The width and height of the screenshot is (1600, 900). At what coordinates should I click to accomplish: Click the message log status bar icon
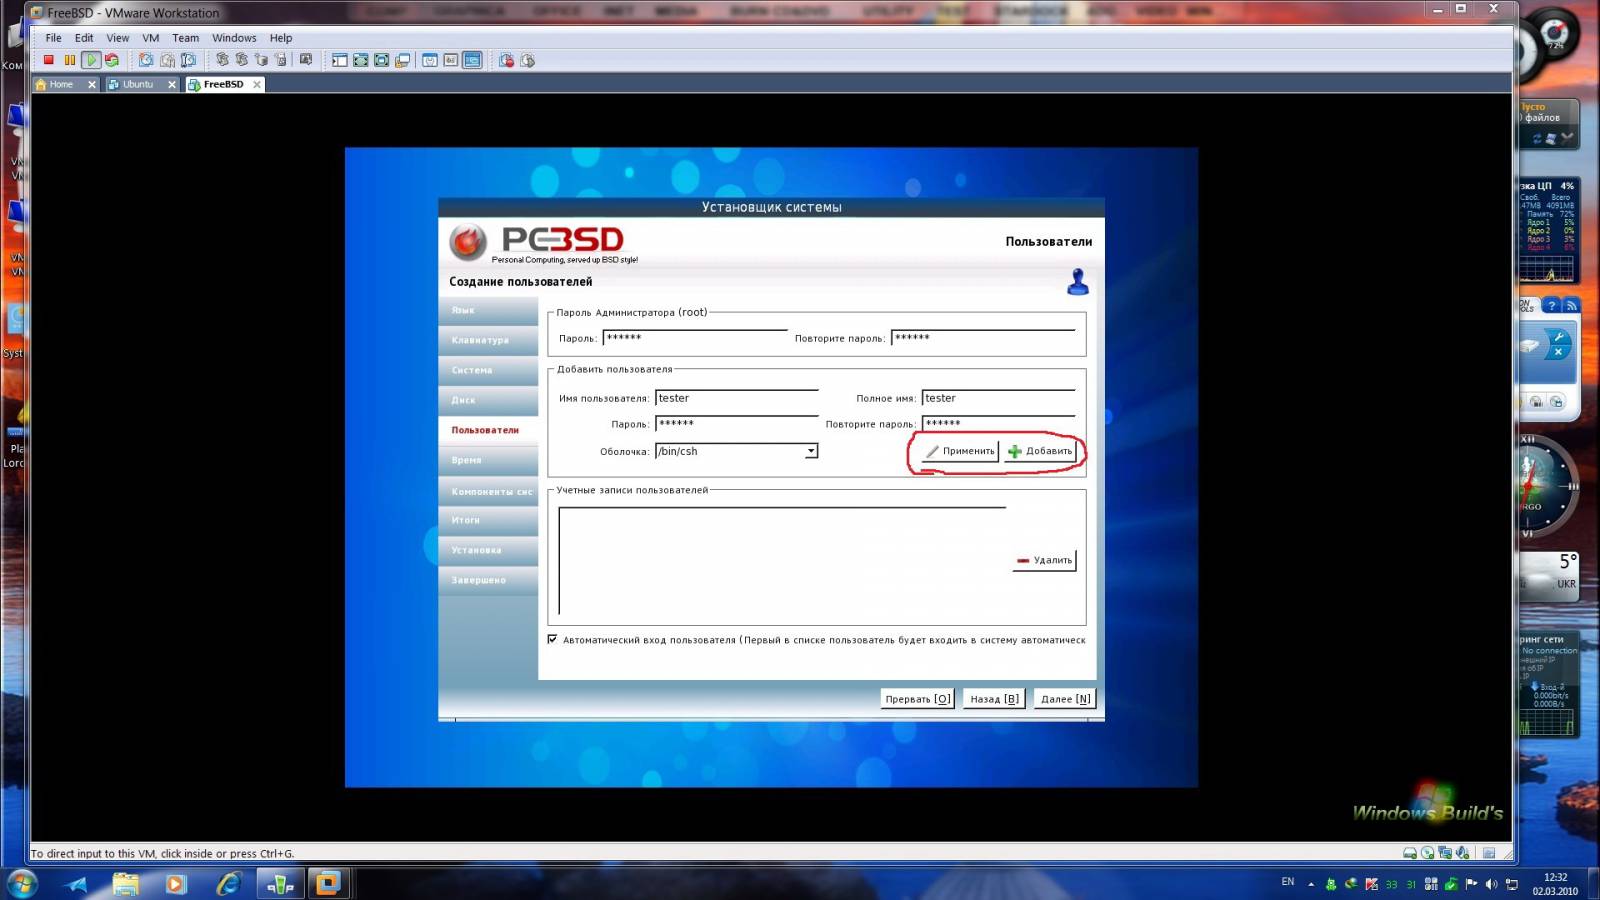(x=1489, y=853)
